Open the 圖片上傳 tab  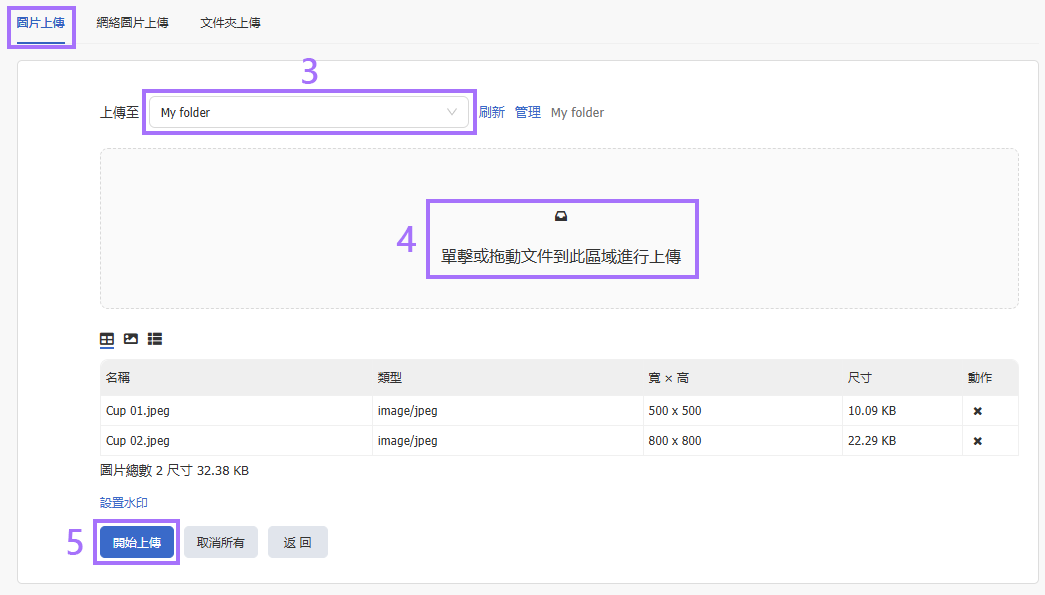tap(41, 23)
